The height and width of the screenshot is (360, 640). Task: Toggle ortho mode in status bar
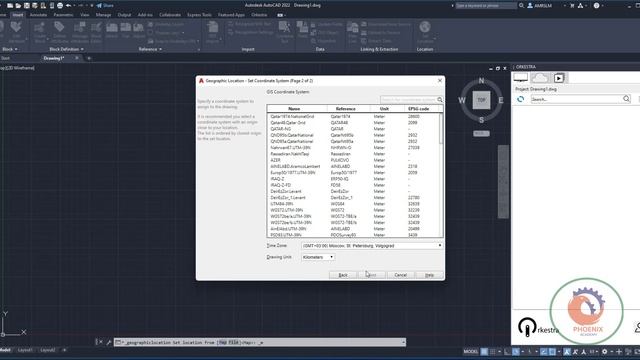(507, 351)
